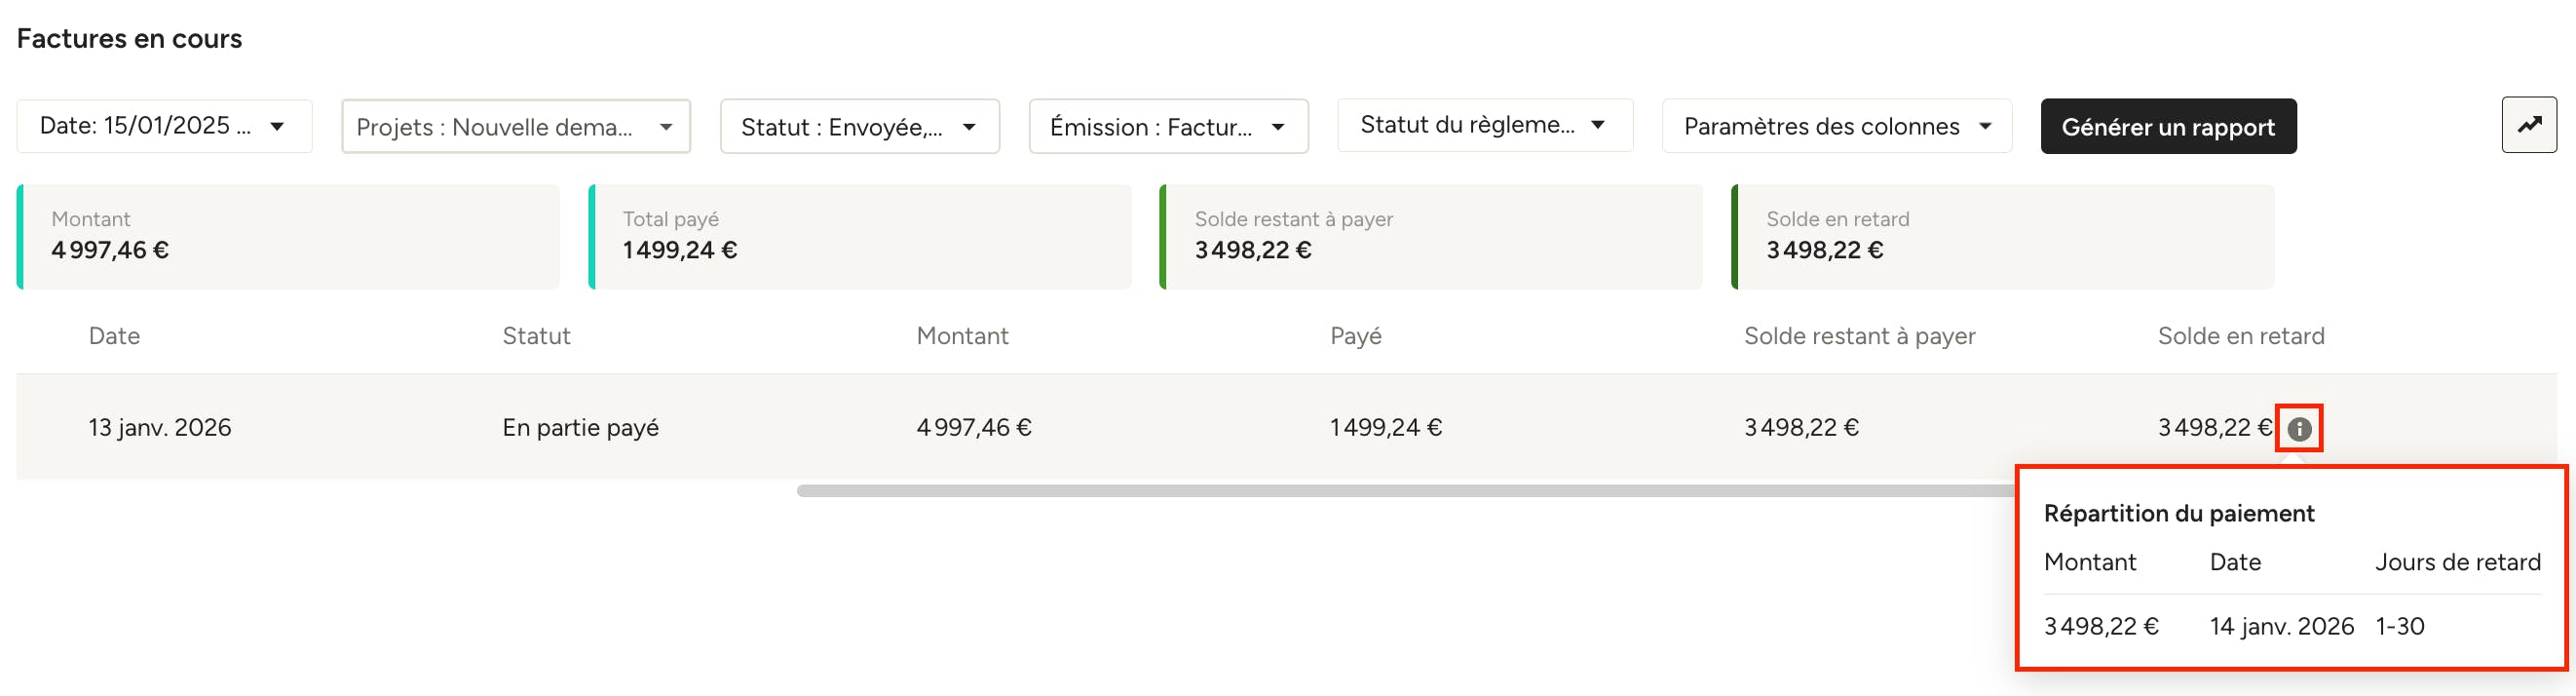Viewport: 2576px width, 696px height.
Task: Click the Montant summary card
Action: [289, 237]
